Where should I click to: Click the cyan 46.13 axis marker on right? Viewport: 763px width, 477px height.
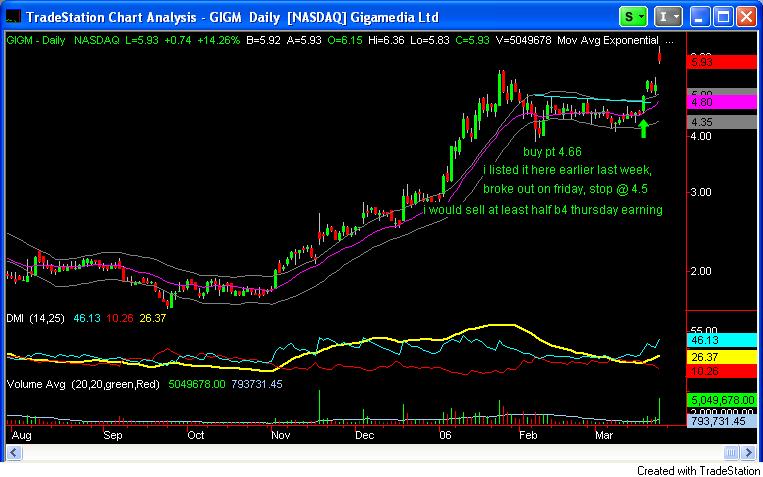[x=721, y=340]
